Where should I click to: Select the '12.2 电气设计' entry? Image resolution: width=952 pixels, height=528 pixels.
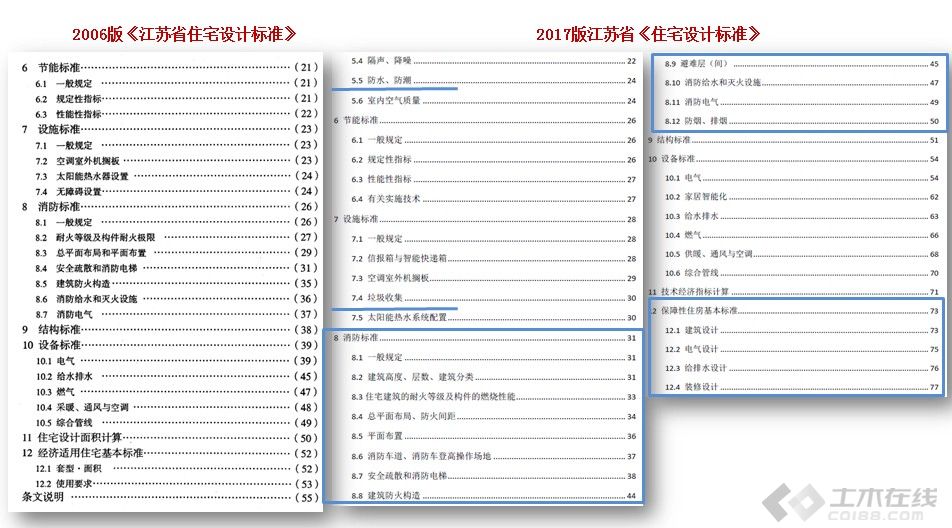(x=692, y=350)
